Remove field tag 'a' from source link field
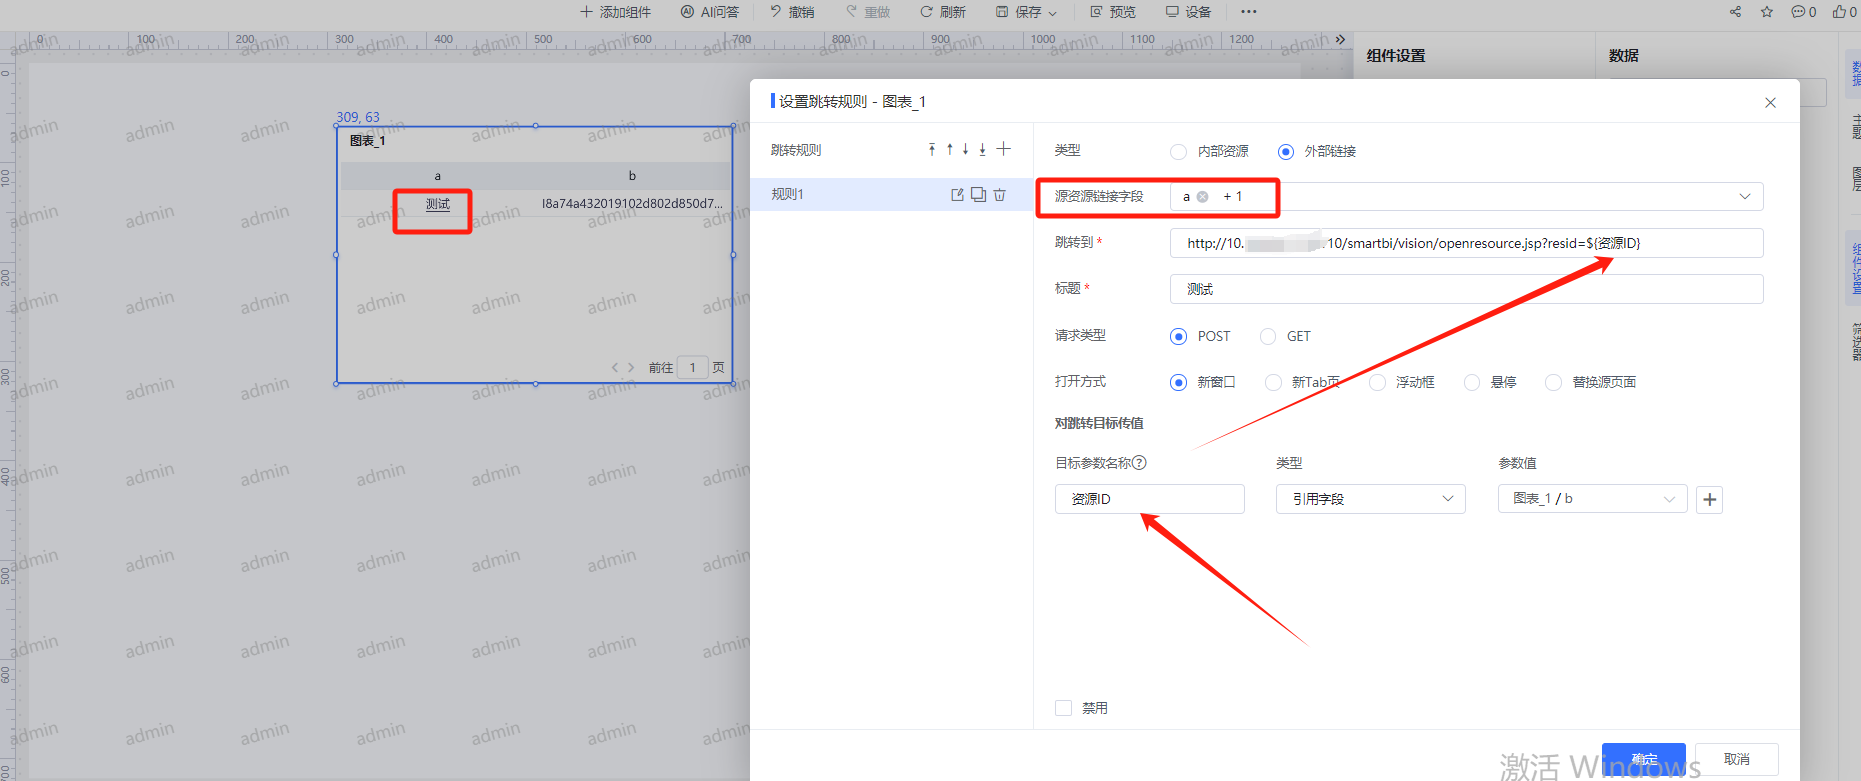 1202,197
